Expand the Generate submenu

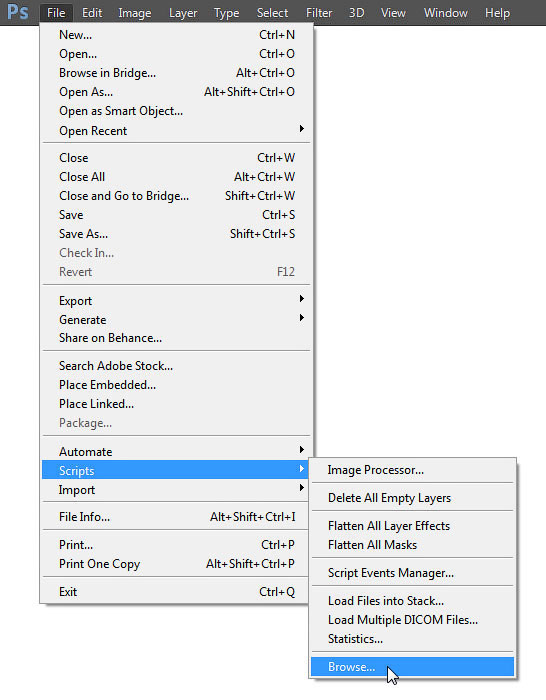176,320
